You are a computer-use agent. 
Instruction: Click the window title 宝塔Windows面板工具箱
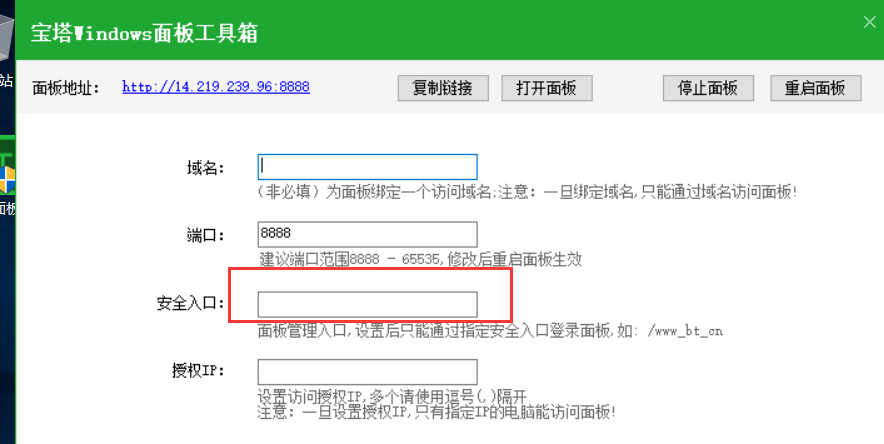pos(144,33)
